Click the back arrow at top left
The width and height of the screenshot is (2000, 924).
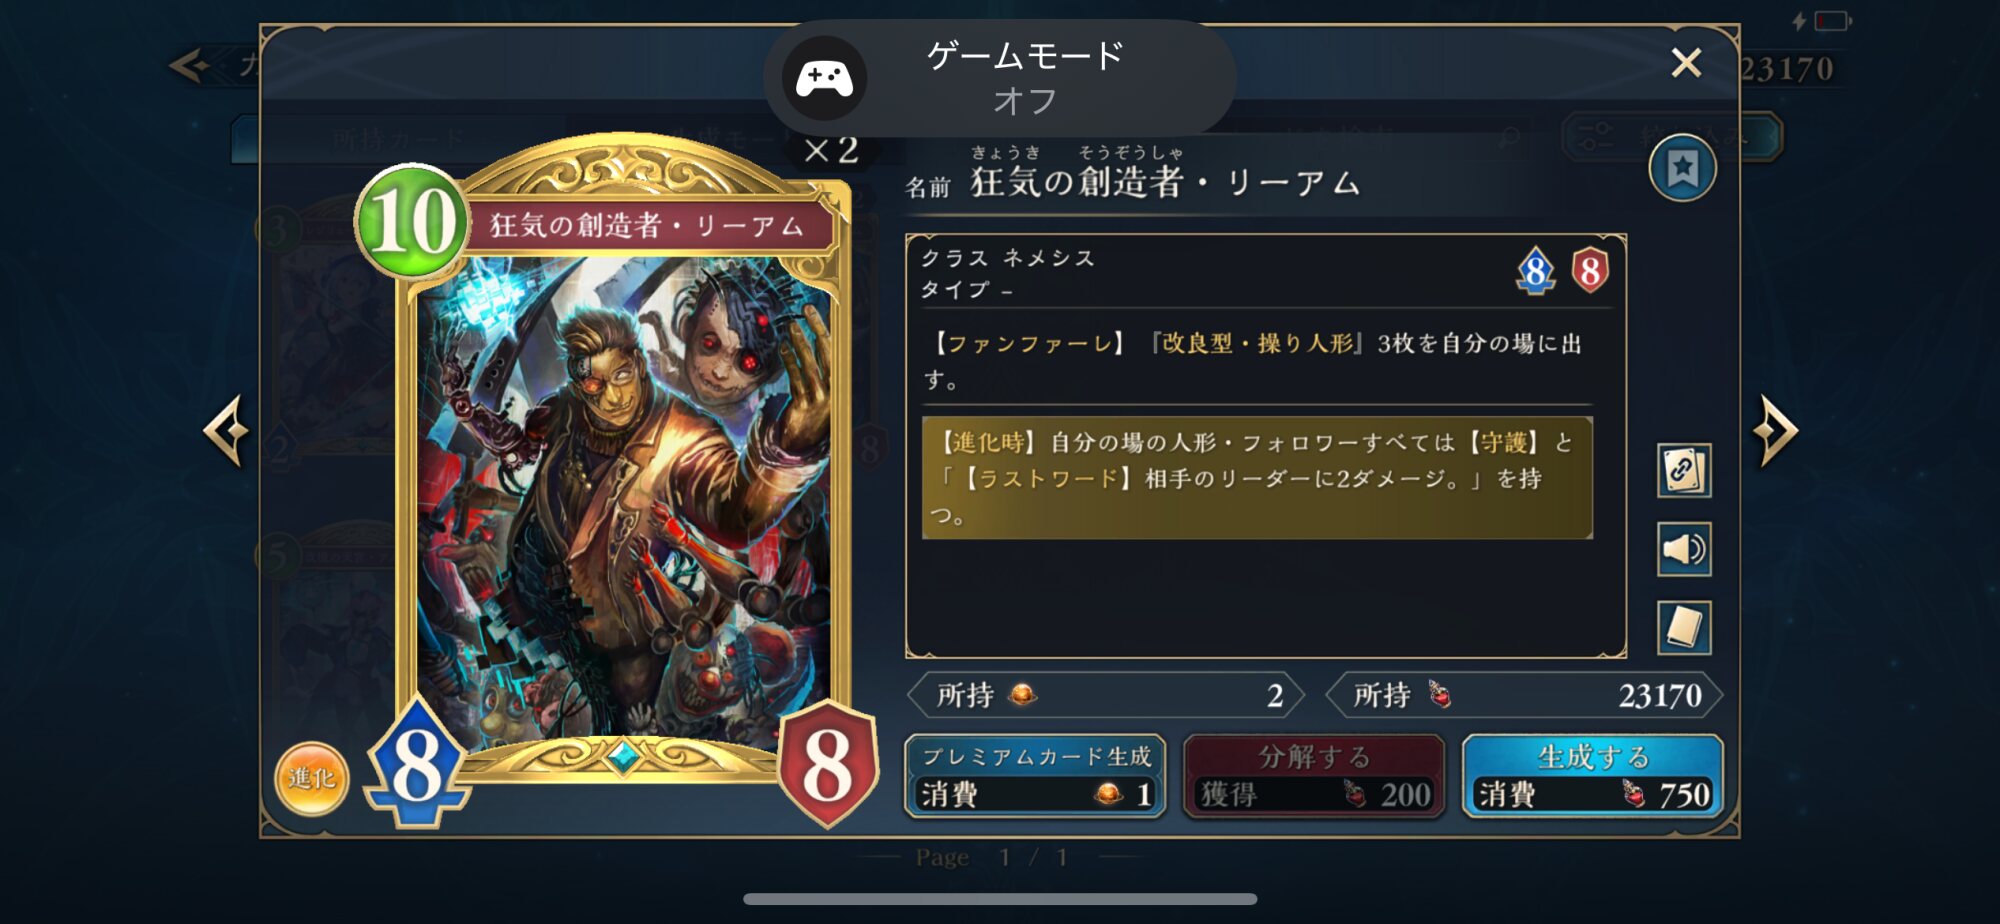(190, 67)
